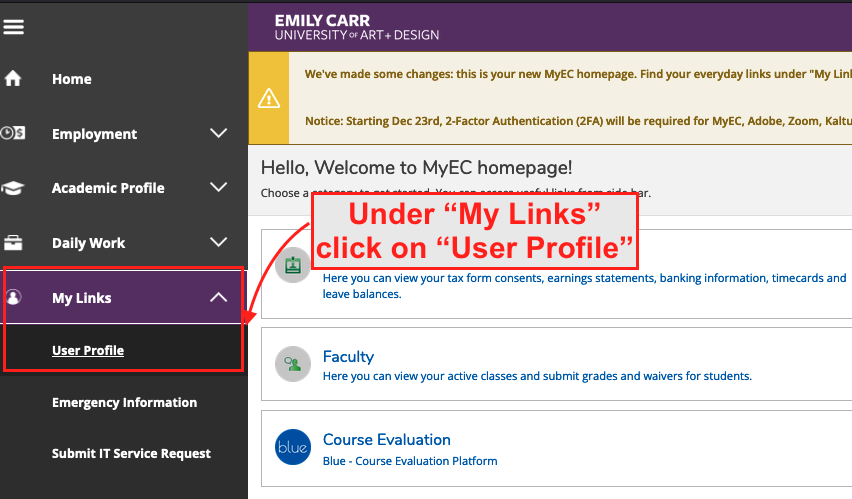Click the blue Course Evaluation icon
This screenshot has width=852, height=499.
point(293,447)
